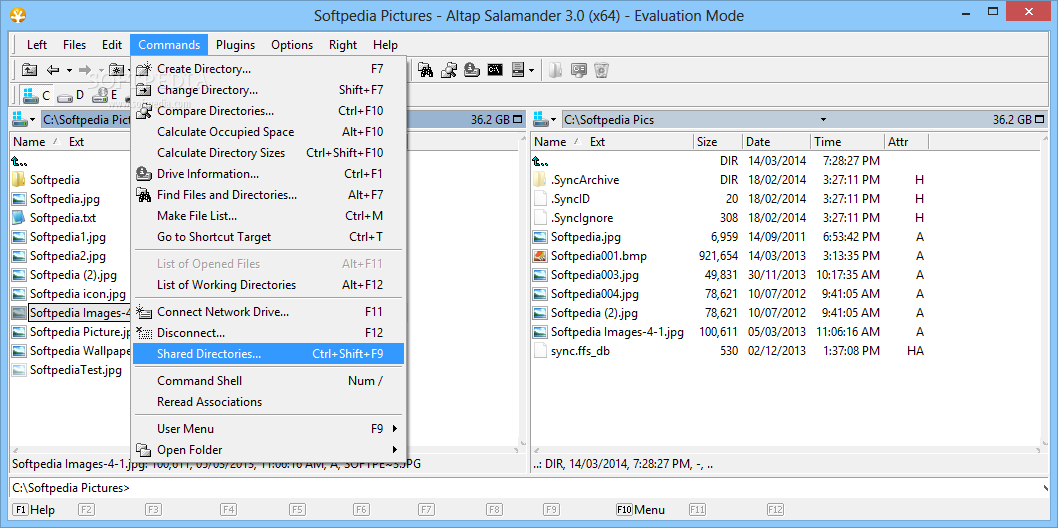This screenshot has width=1058, height=528.
Task: Sort right panel by Date column
Action: (777, 142)
